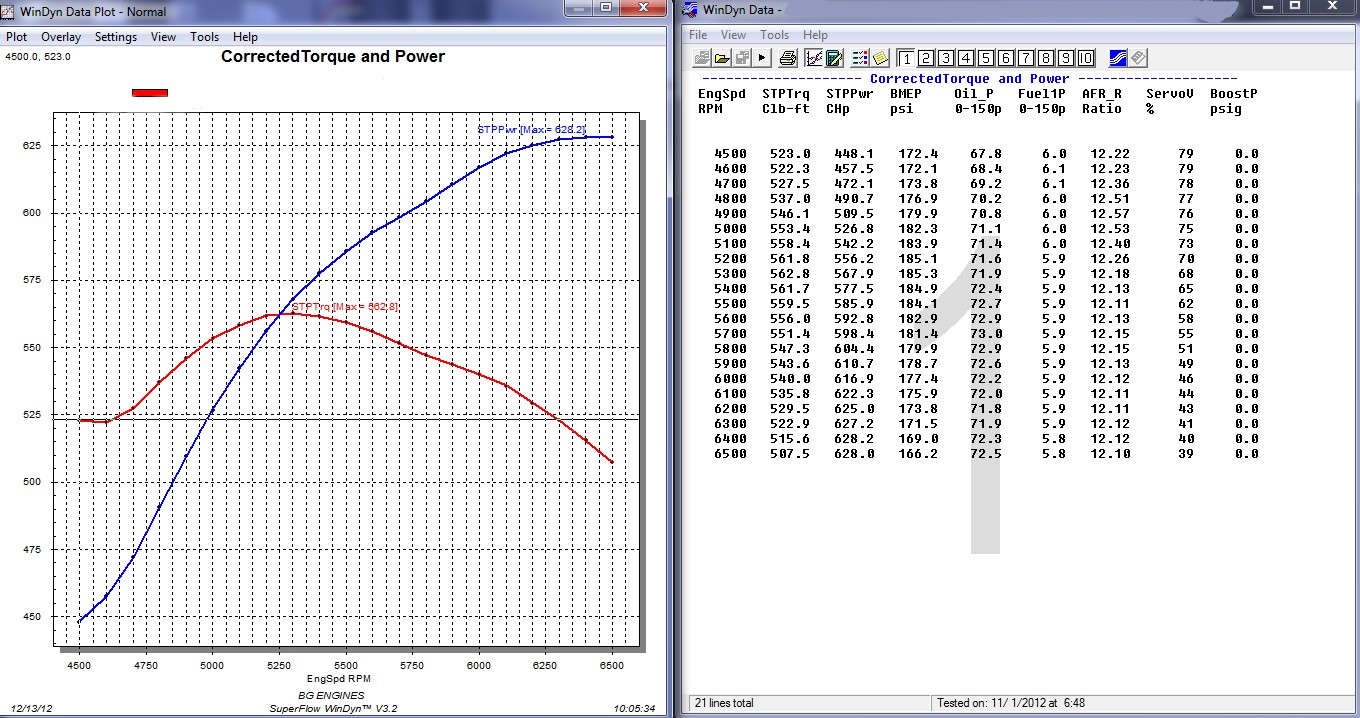The height and width of the screenshot is (718, 1360).
Task: Open the Tools menu in WinDyn Data window
Action: tap(774, 35)
